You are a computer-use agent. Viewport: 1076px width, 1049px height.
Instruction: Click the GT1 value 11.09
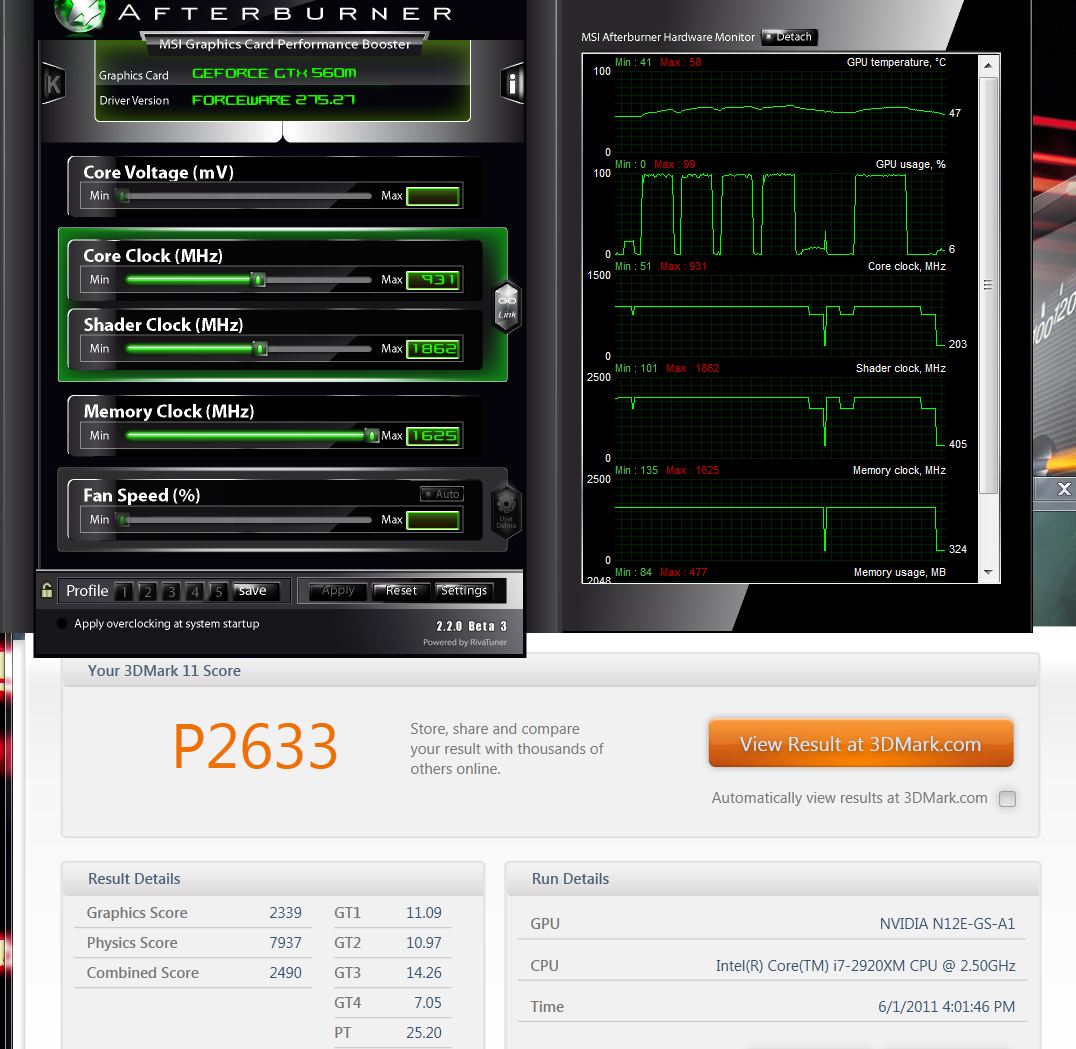423,913
